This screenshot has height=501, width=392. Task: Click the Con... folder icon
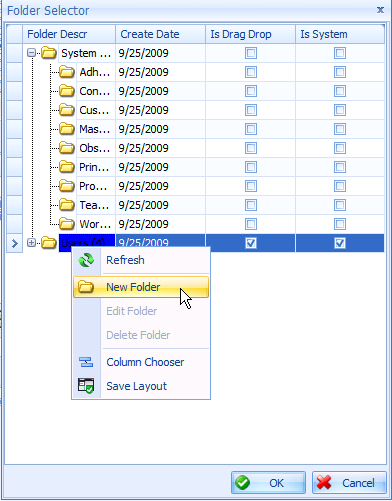67,91
